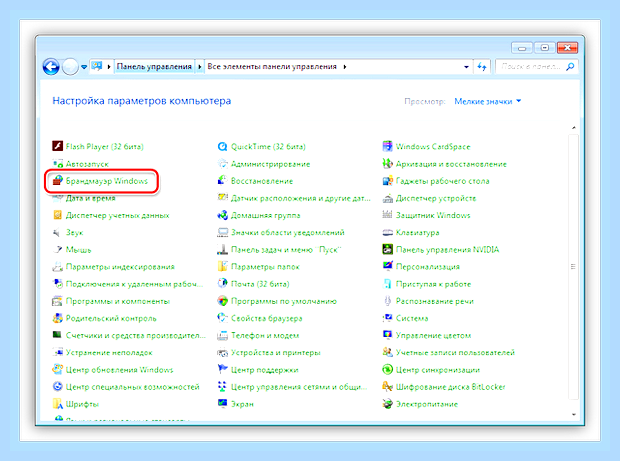Go back with the Back arrow button
The height and width of the screenshot is (461, 620).
(51, 66)
